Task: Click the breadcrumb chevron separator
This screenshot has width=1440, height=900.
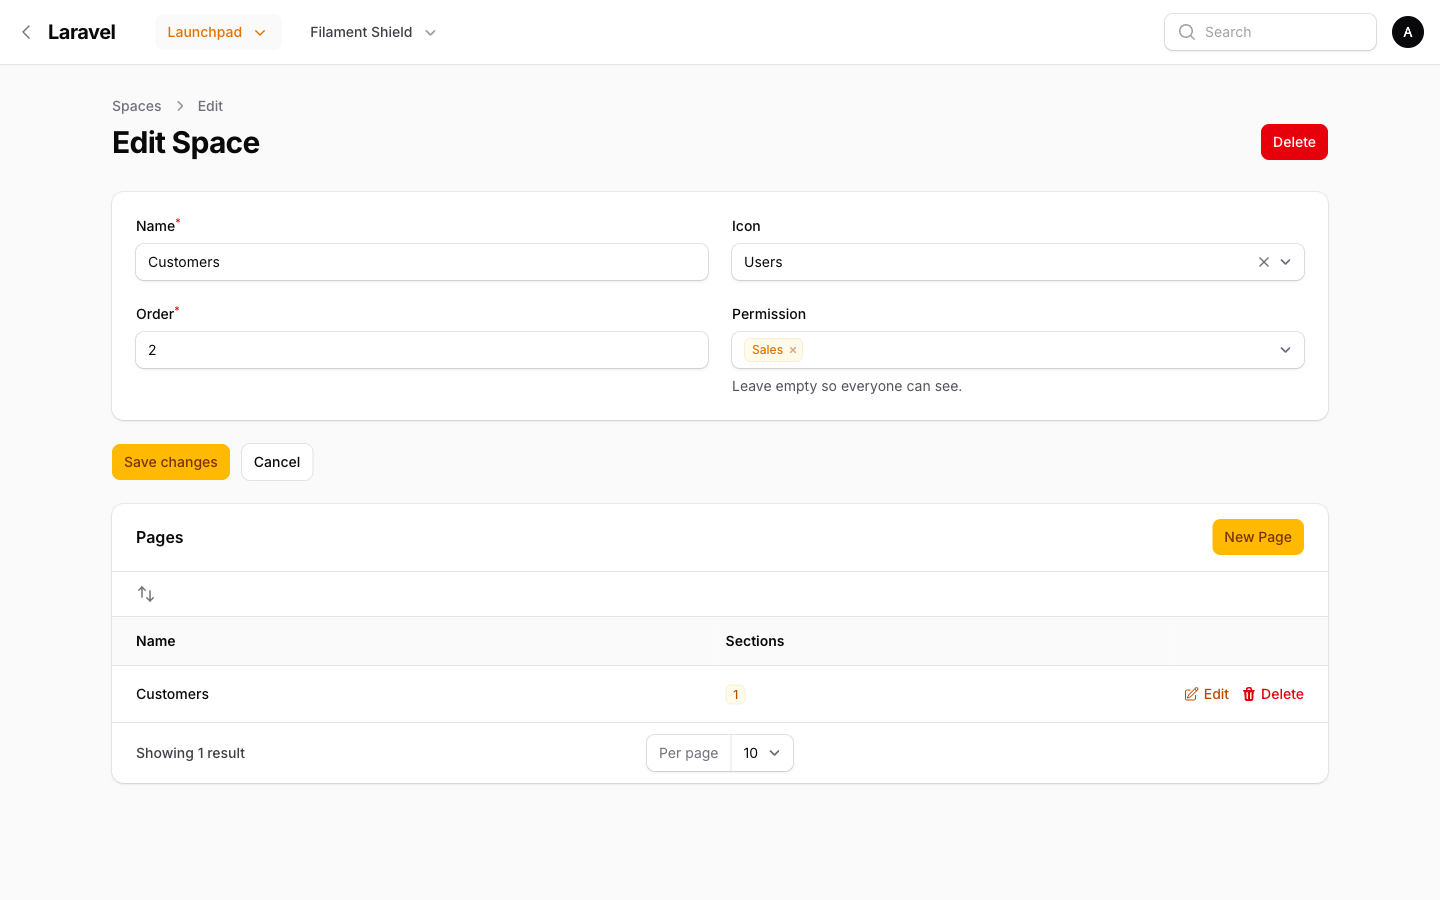Action: click(x=180, y=106)
